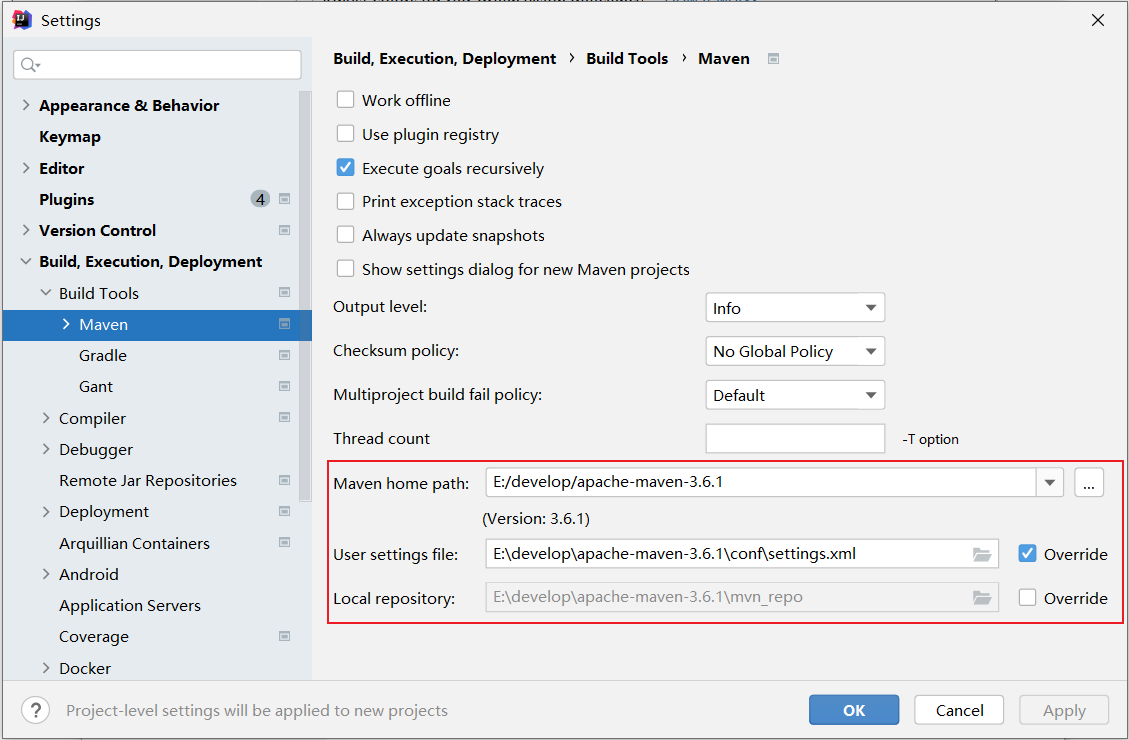Click the help question mark icon
This screenshot has width=1129, height=740.
click(35, 710)
